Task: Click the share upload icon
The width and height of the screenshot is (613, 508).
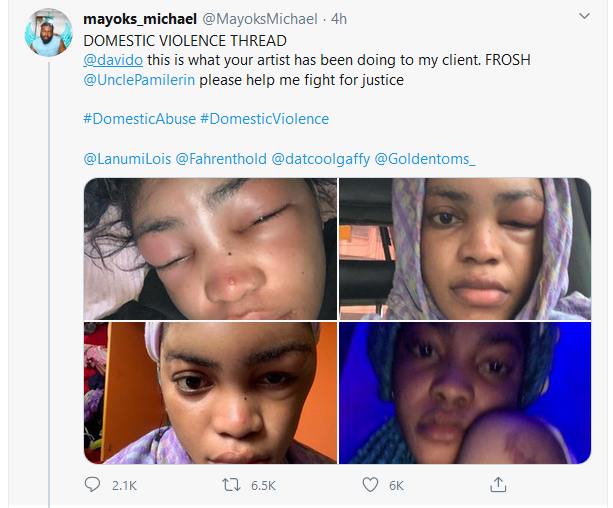Action: [x=498, y=484]
